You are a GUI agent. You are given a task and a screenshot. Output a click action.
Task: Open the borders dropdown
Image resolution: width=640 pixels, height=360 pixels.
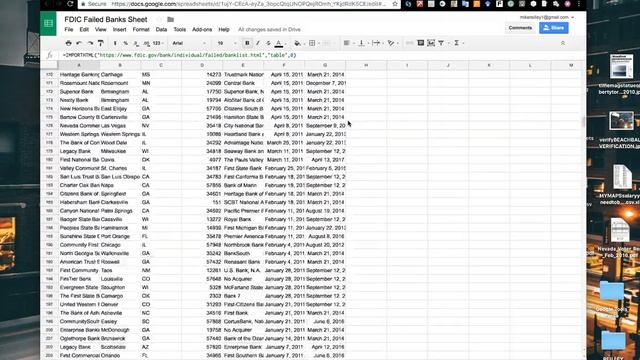[313, 43]
